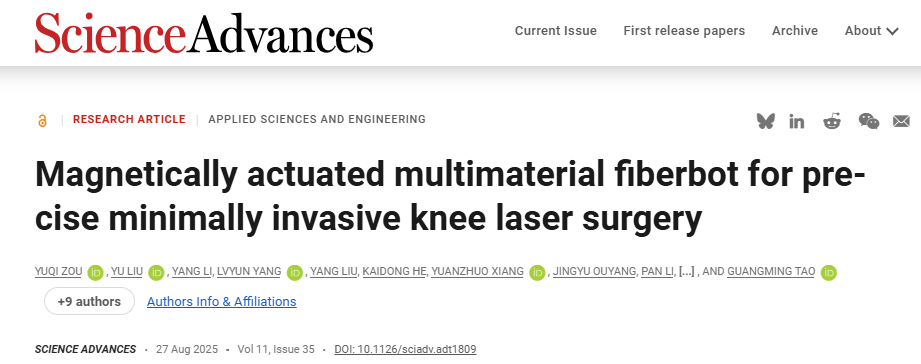Viewport: 921px width, 364px height.
Task: Expand author ellipsis [...] in author list
Action: [x=687, y=271]
